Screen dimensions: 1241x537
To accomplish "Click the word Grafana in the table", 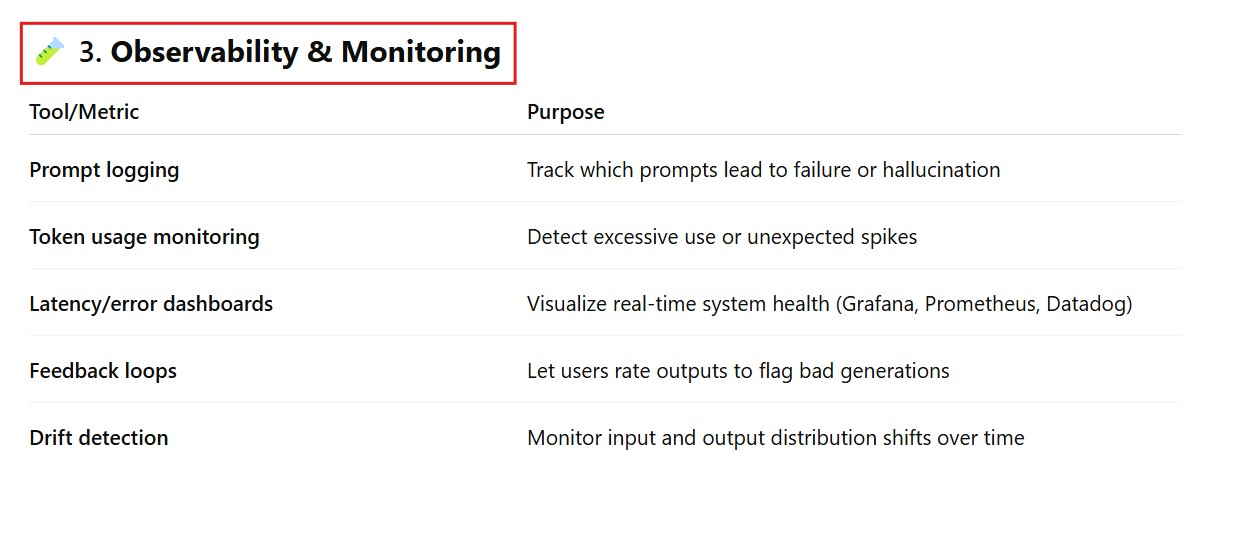I will tap(876, 304).
